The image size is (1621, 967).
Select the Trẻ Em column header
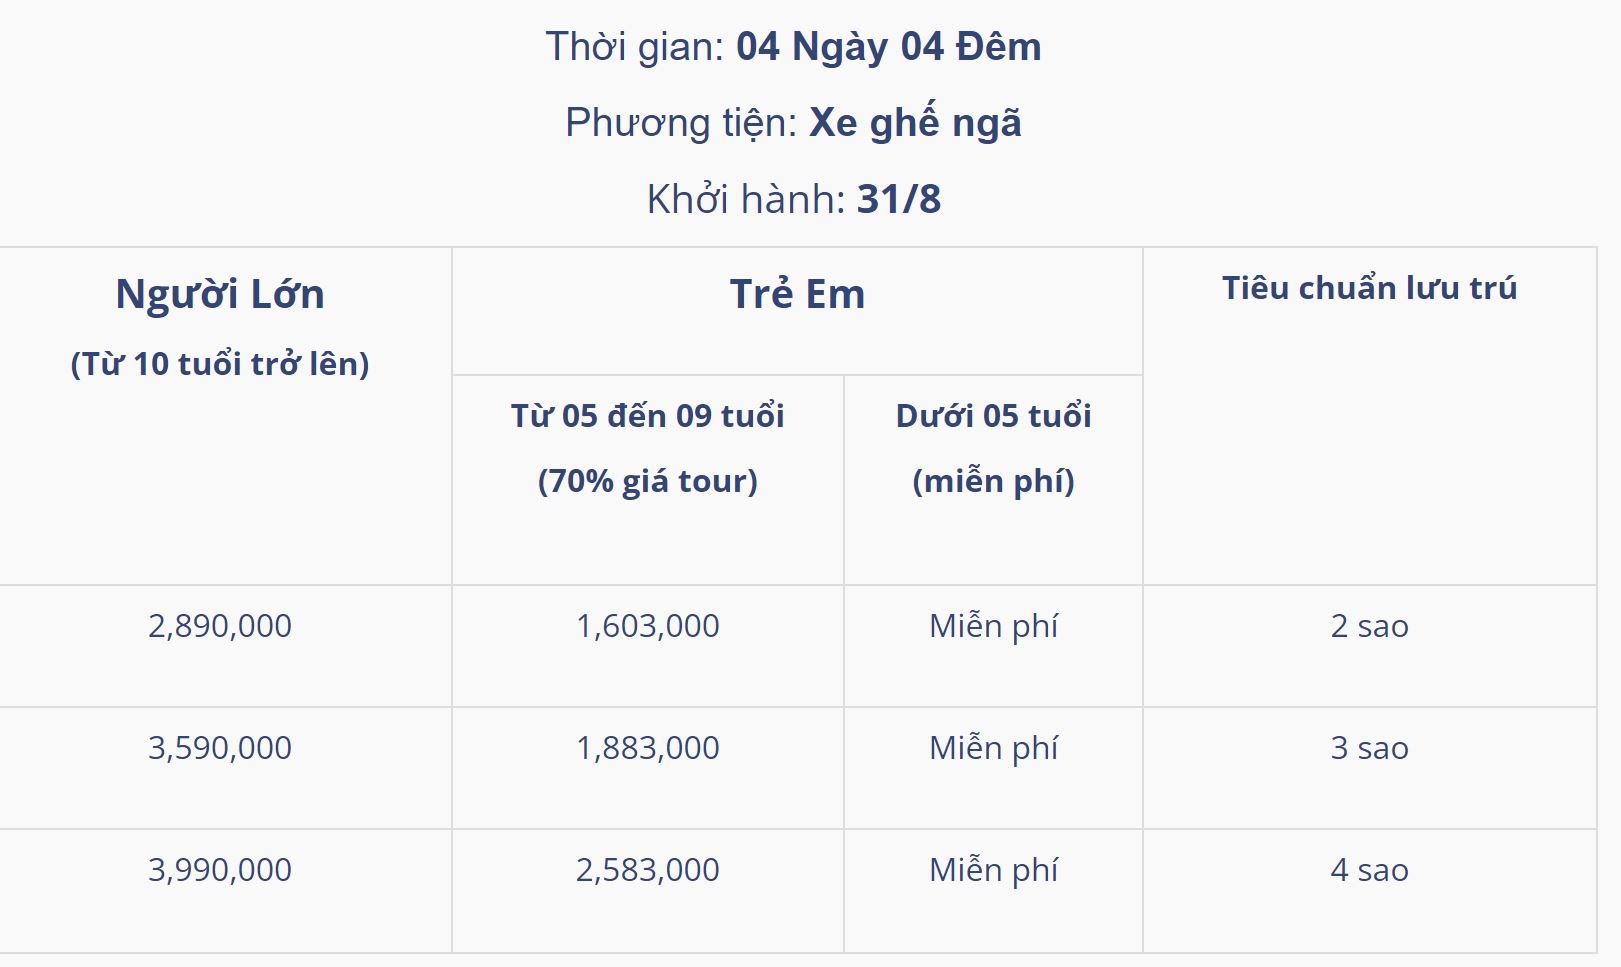(x=797, y=294)
